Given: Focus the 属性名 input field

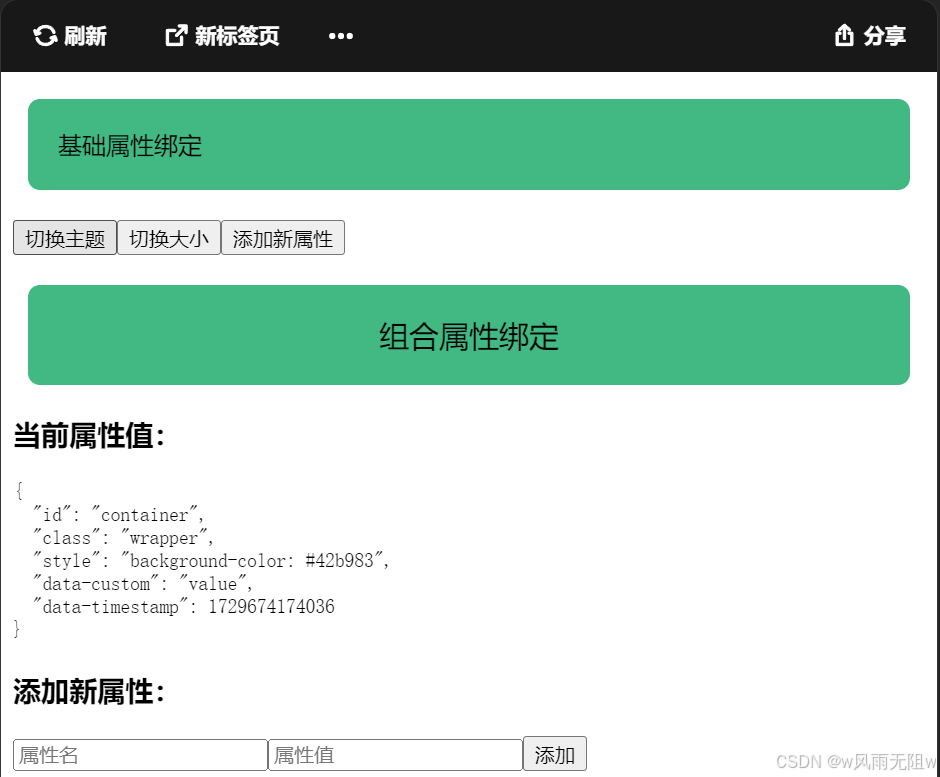Looking at the screenshot, I should (140, 755).
